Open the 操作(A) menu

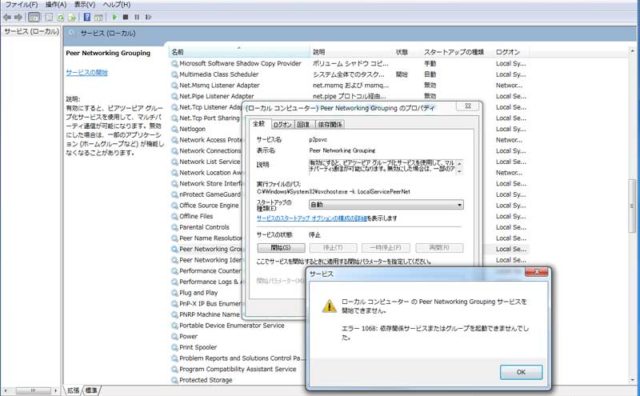click(x=56, y=4)
